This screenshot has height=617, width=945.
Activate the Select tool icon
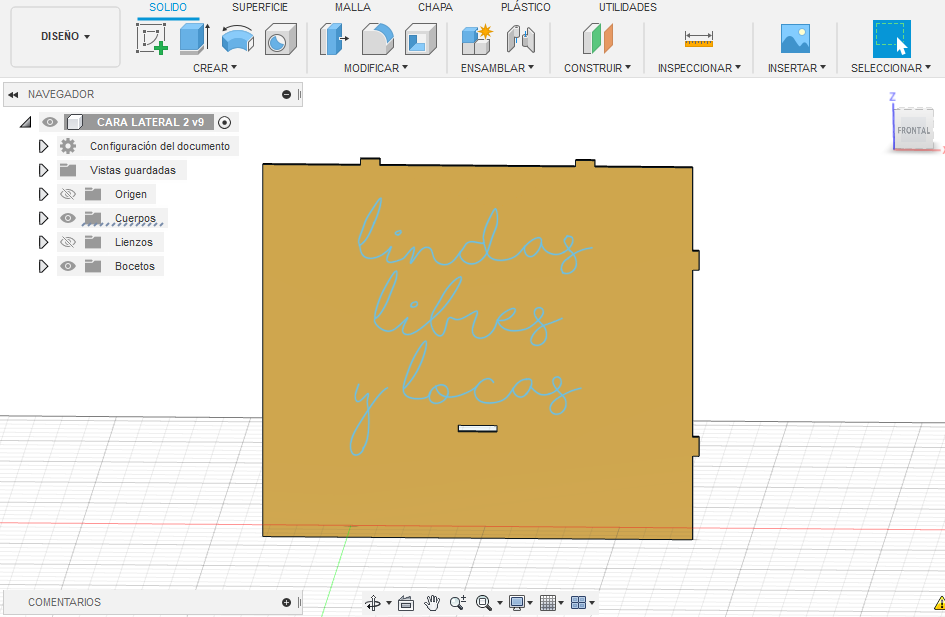pyautogui.click(x=891, y=39)
